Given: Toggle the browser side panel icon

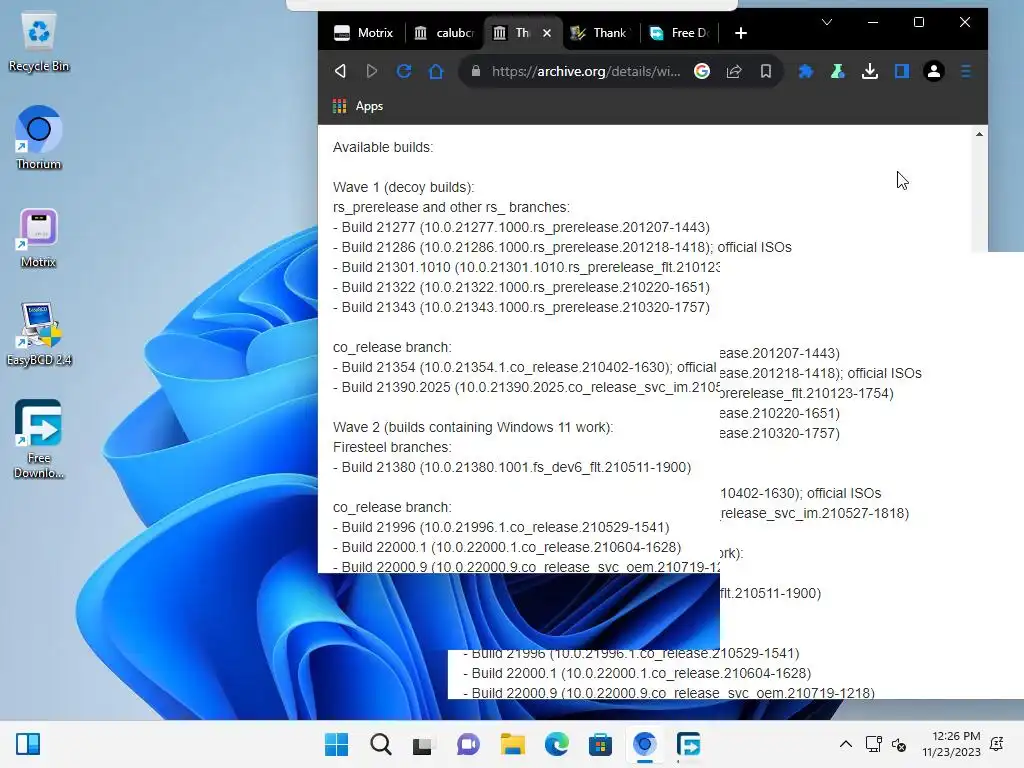Looking at the screenshot, I should 902,71.
